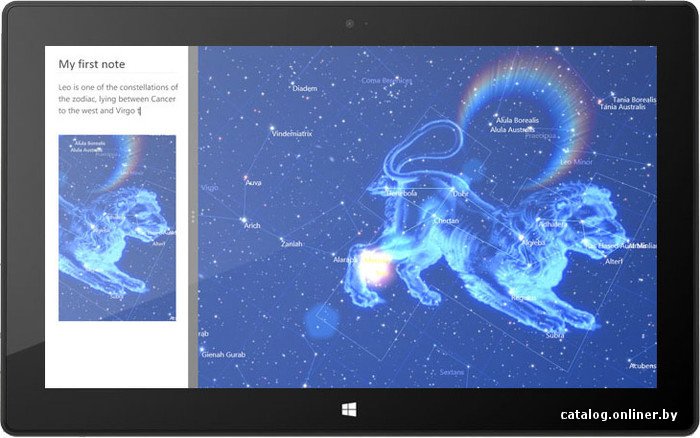Select the Adhafera star label

[553, 224]
